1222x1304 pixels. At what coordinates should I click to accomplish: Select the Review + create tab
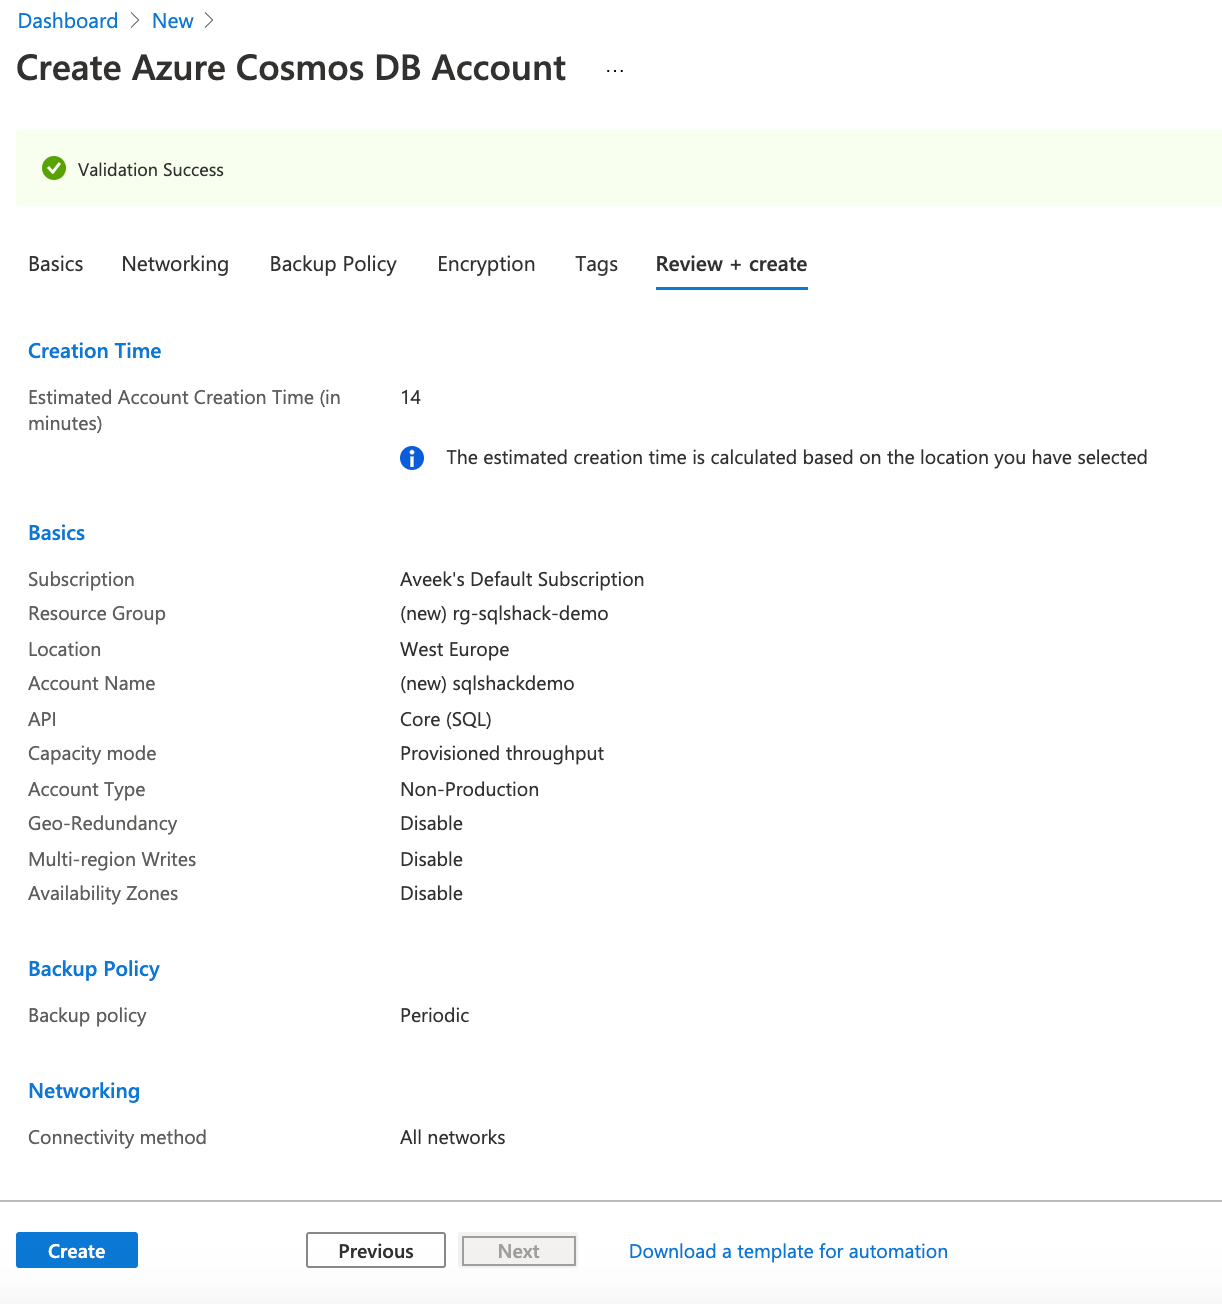point(731,264)
